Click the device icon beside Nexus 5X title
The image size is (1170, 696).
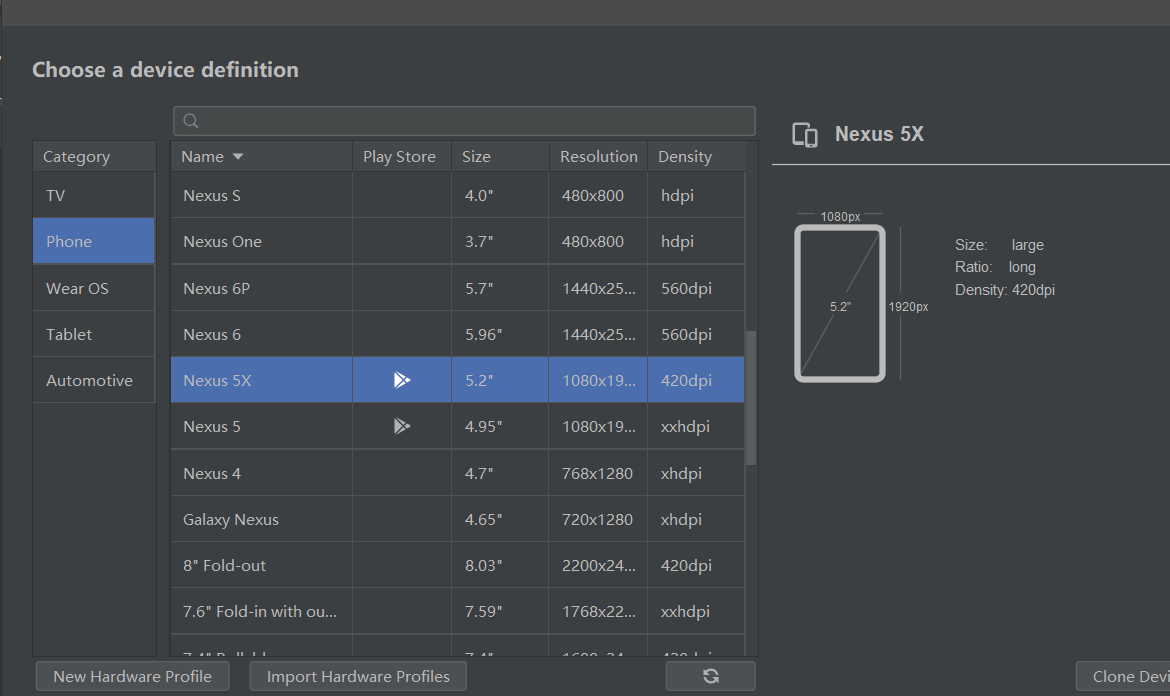[x=804, y=135]
